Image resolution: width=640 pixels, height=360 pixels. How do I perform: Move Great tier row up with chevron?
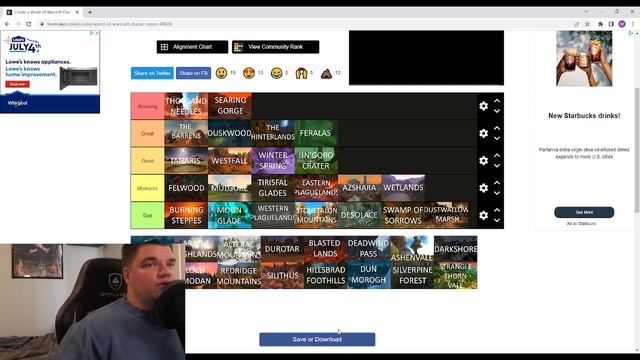coord(497,128)
